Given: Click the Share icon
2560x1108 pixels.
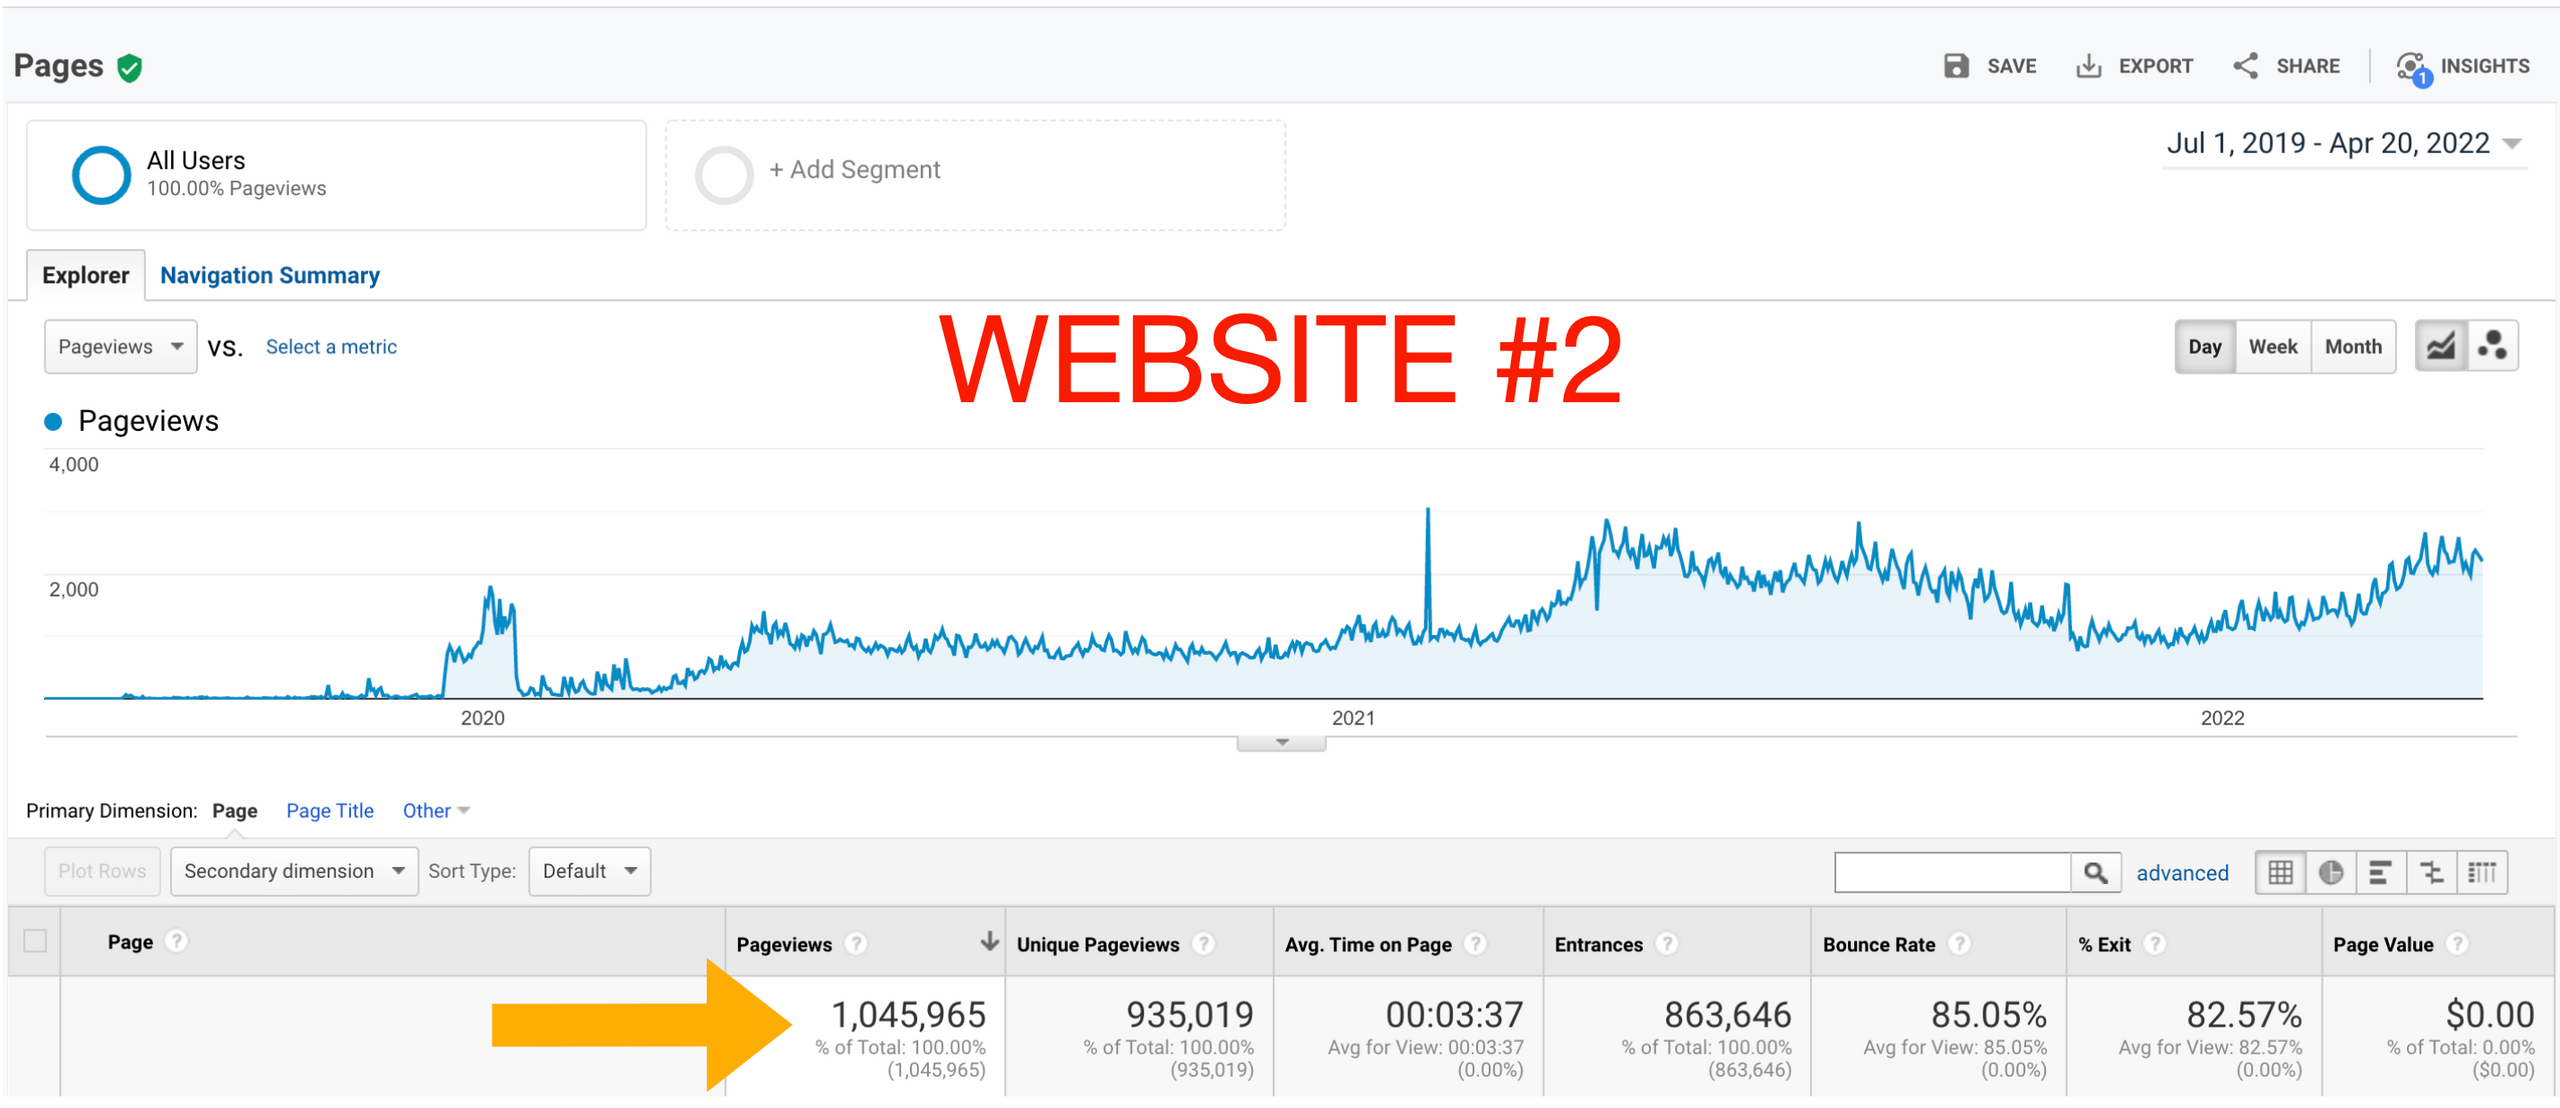Looking at the screenshot, I should pyautogui.click(x=2245, y=66).
